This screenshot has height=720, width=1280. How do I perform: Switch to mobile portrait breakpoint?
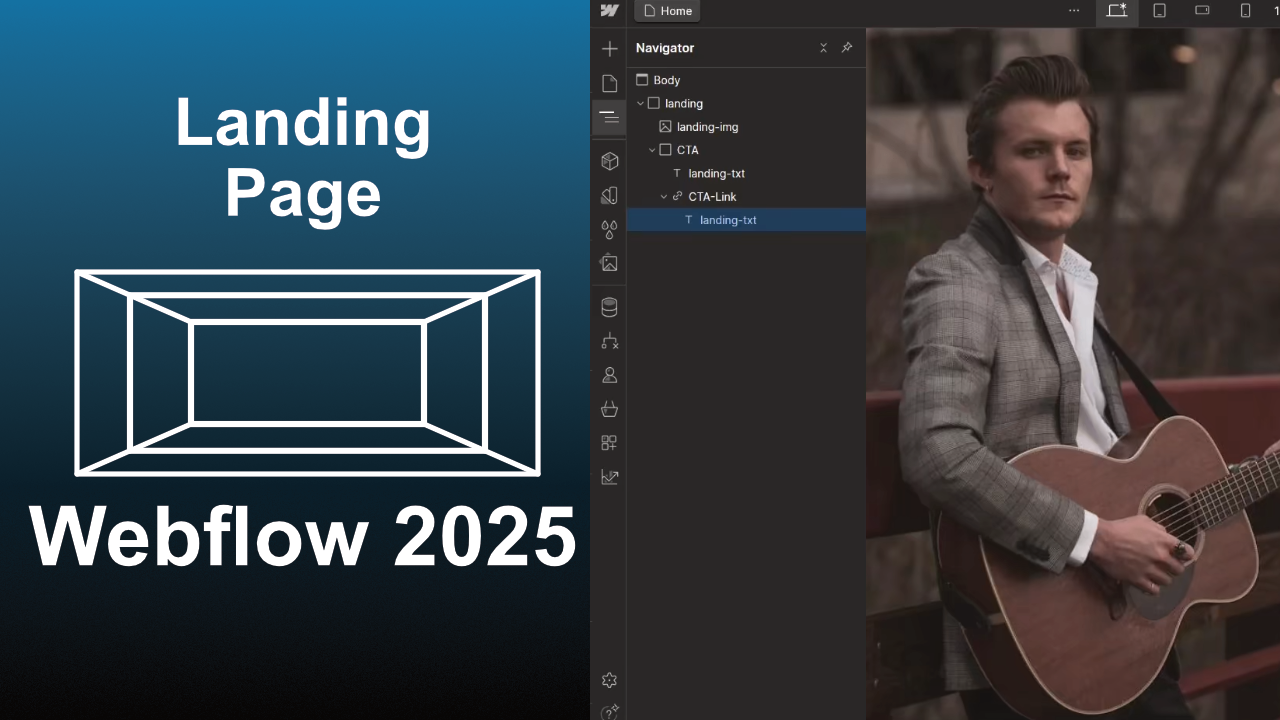point(1245,11)
